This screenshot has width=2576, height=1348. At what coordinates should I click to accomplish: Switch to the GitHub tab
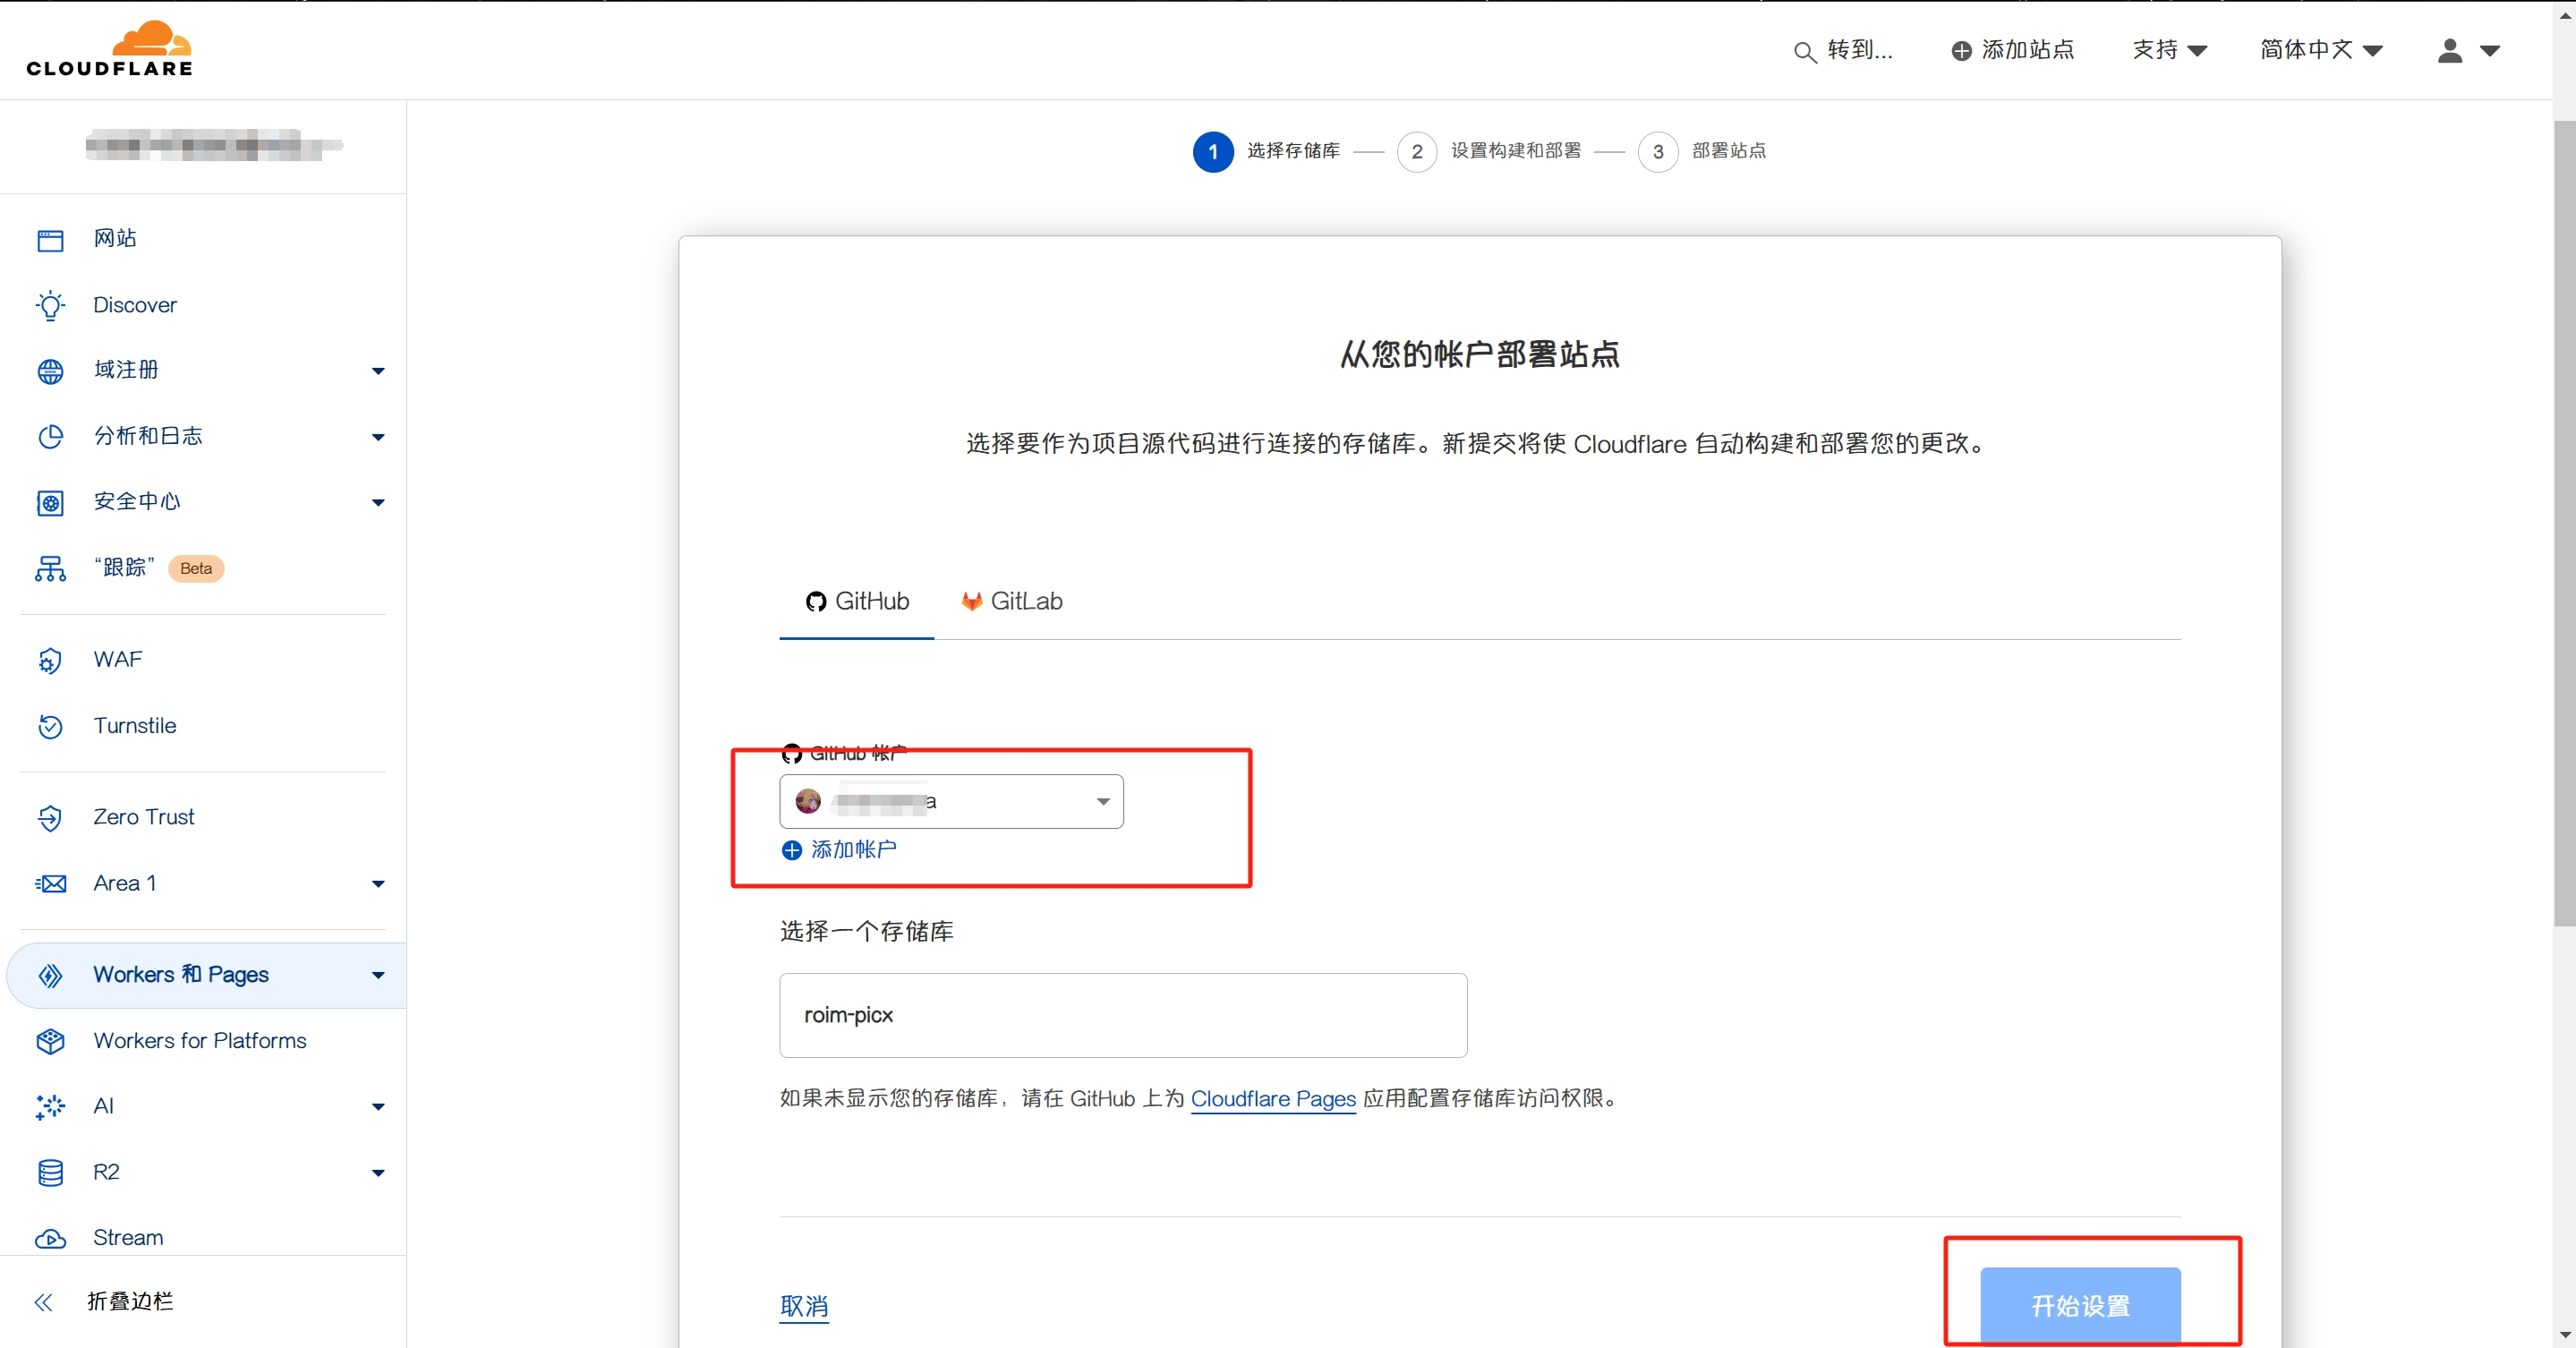click(857, 601)
